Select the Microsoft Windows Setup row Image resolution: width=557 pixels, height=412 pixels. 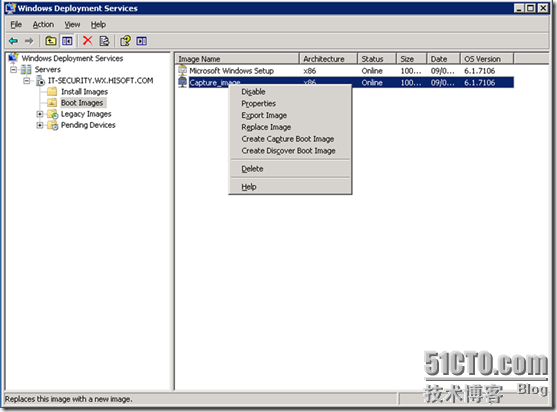click(345, 71)
